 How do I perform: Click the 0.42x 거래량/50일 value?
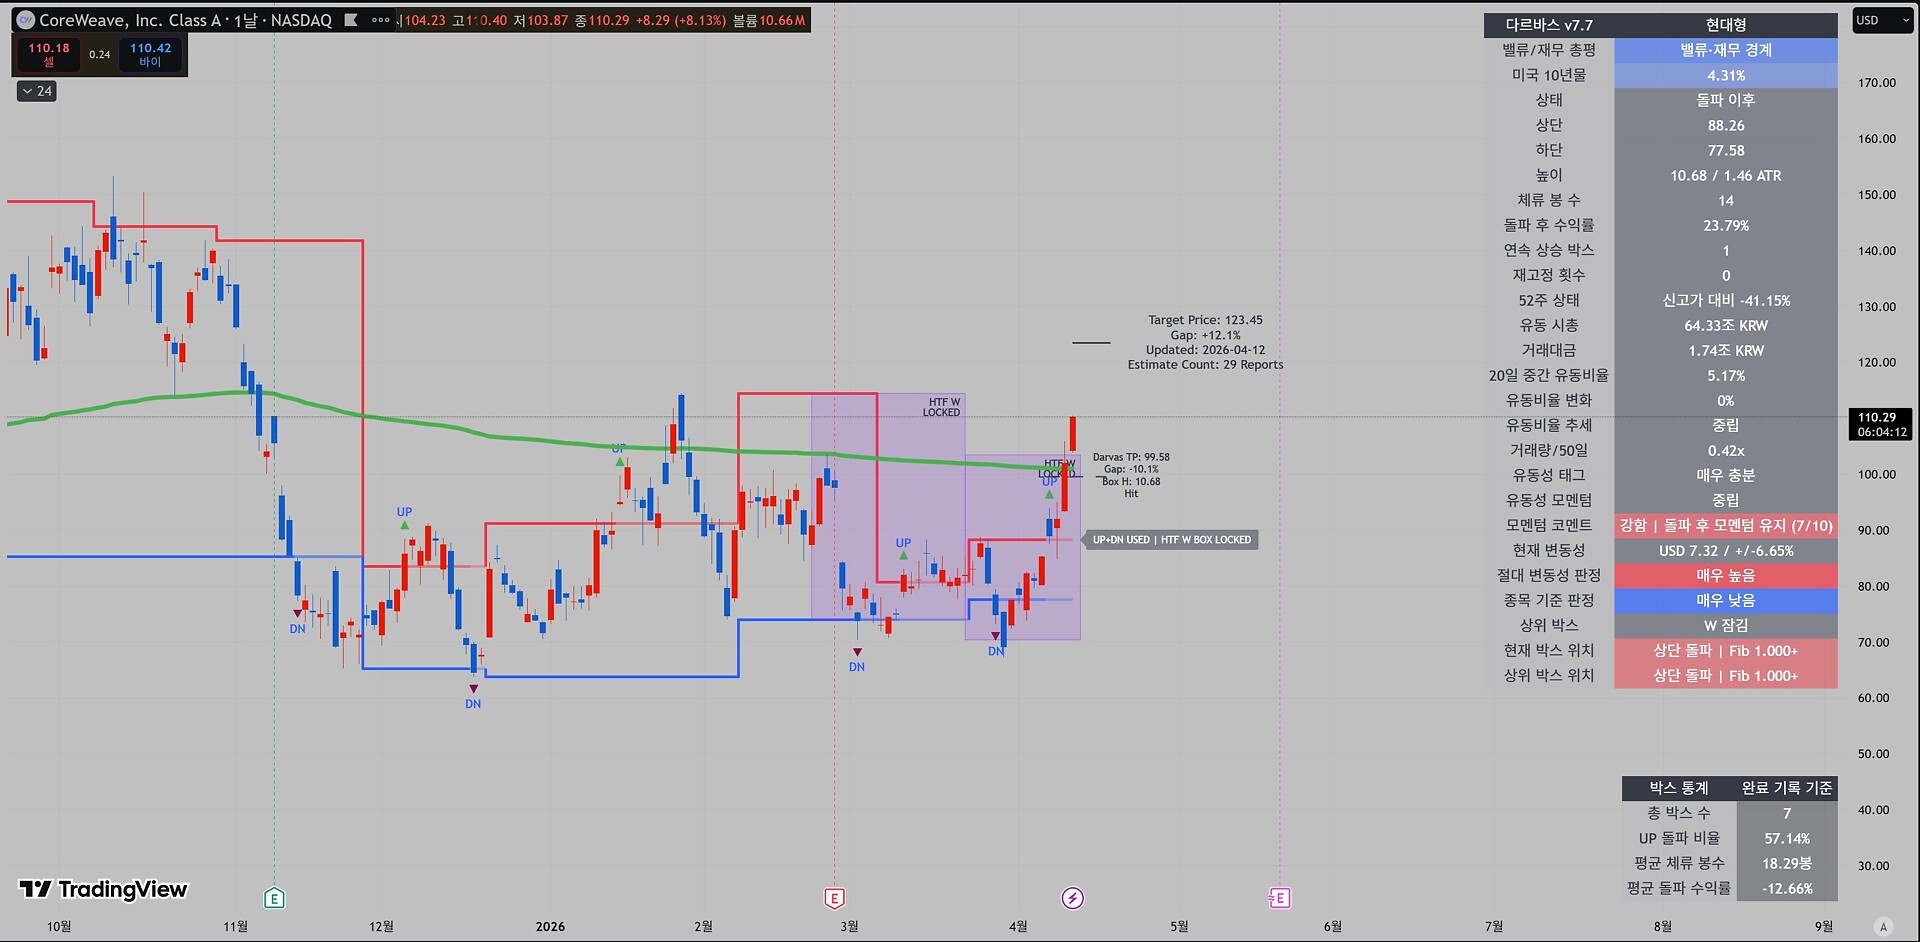pyautogui.click(x=1726, y=450)
